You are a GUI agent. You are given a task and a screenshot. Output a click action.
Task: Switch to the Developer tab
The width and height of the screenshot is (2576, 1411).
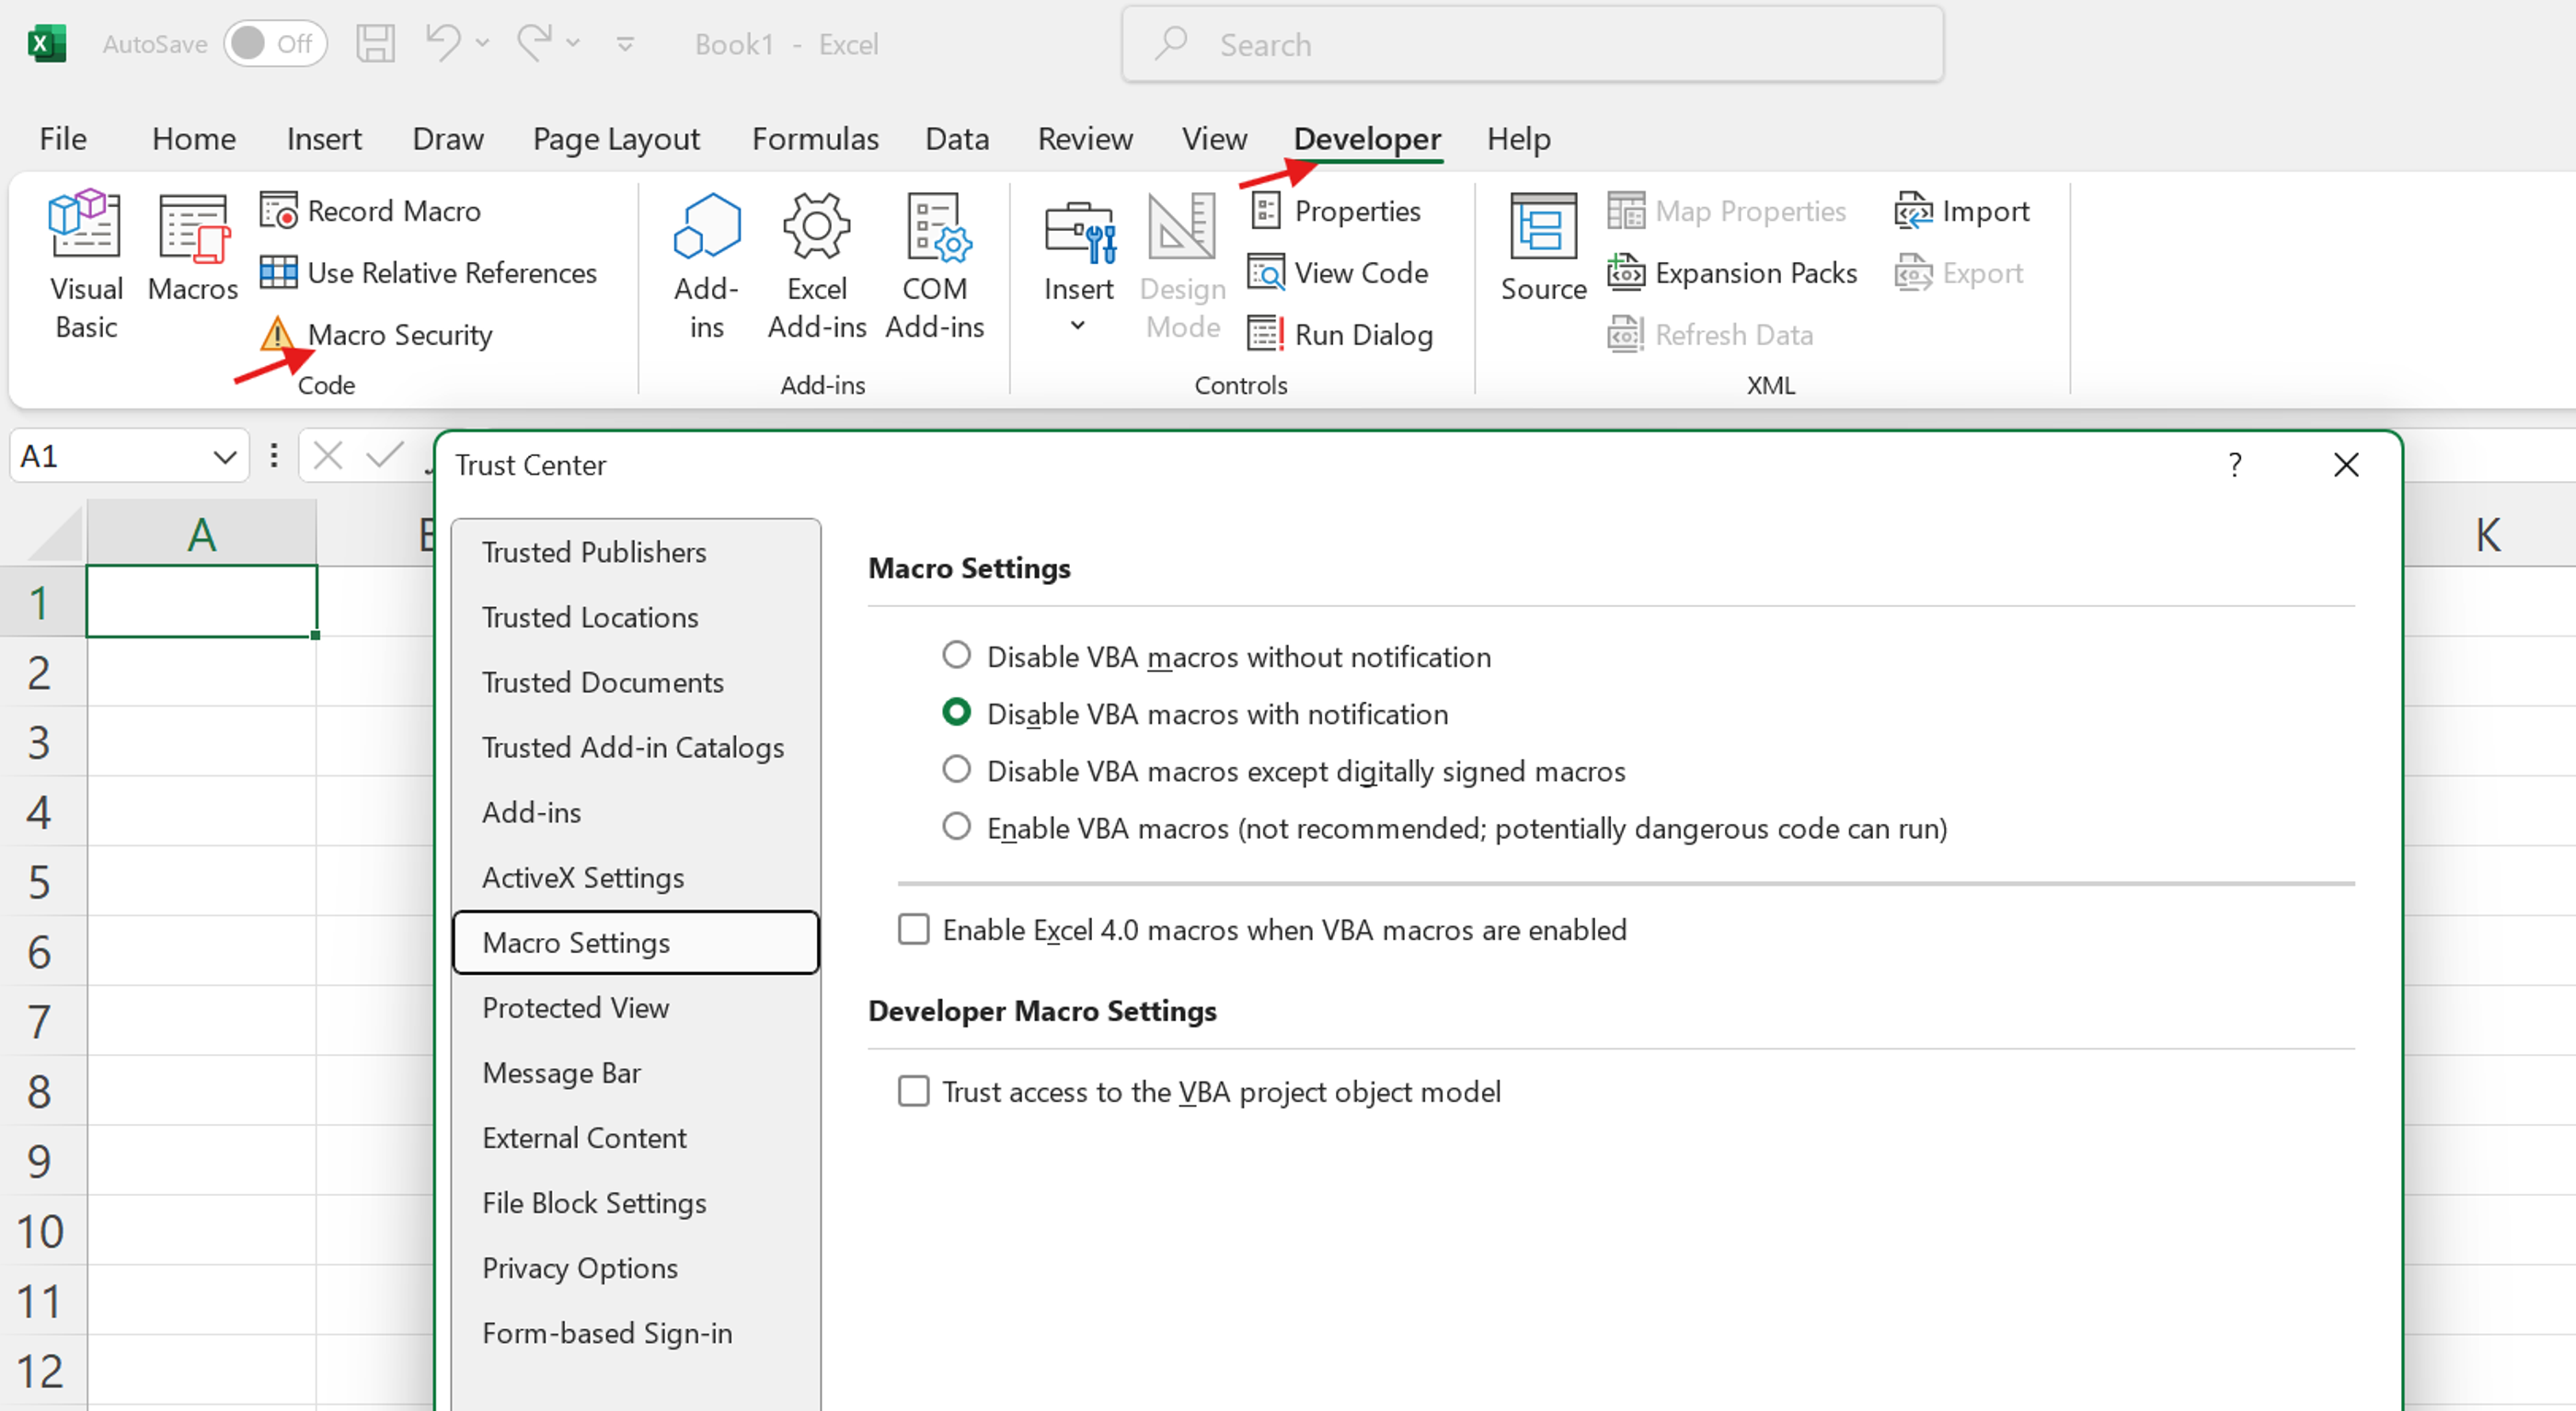(1367, 139)
